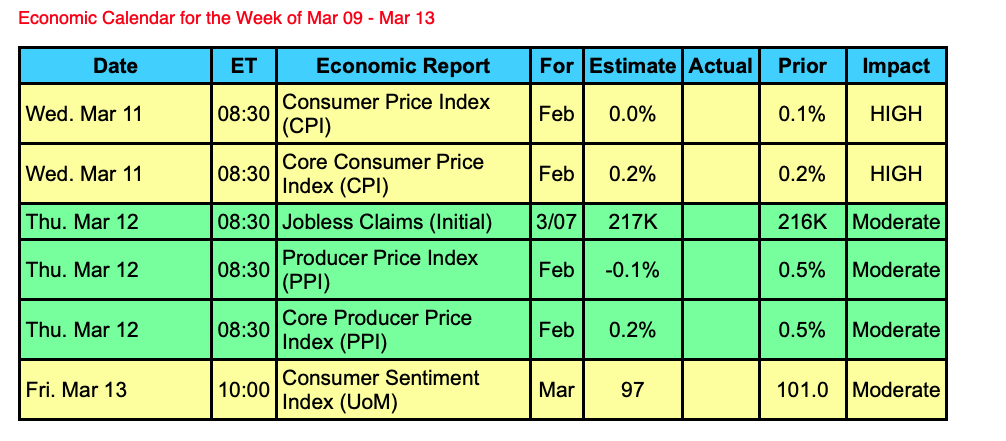Click the Core Producer Price Index report
This screenshot has height=441, width=1006.
378,330
